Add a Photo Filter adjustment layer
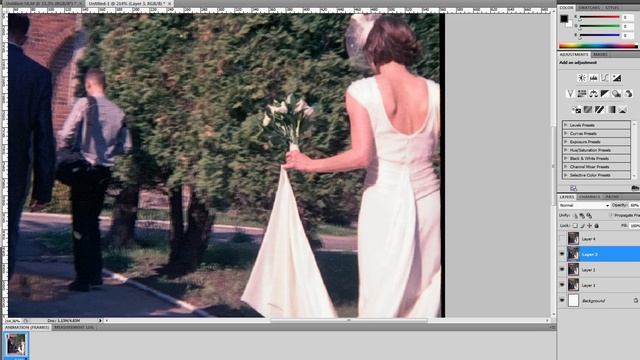This screenshot has width=640, height=360. tap(616, 94)
